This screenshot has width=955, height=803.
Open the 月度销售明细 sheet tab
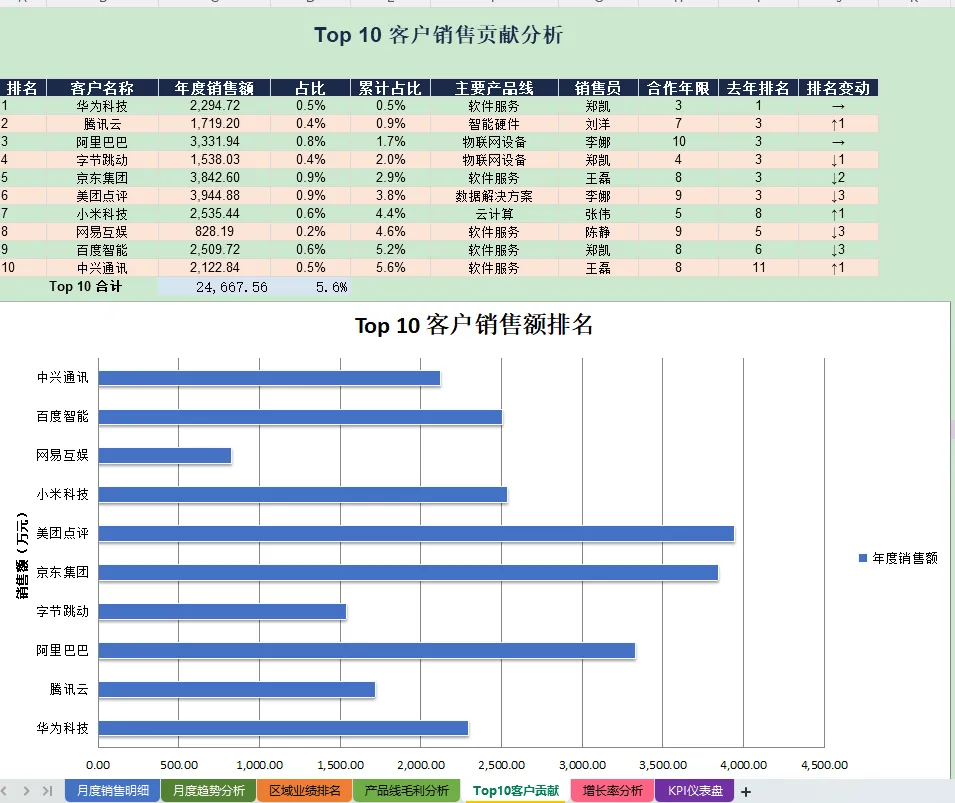click(x=113, y=791)
